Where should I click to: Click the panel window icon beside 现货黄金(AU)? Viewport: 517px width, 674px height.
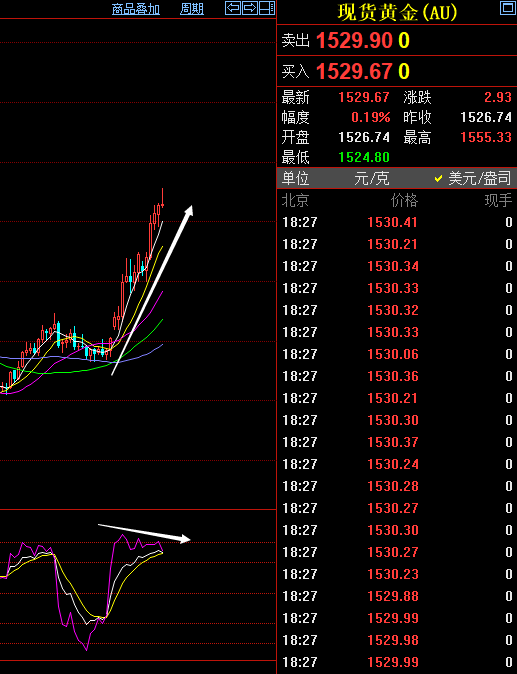coord(508,8)
